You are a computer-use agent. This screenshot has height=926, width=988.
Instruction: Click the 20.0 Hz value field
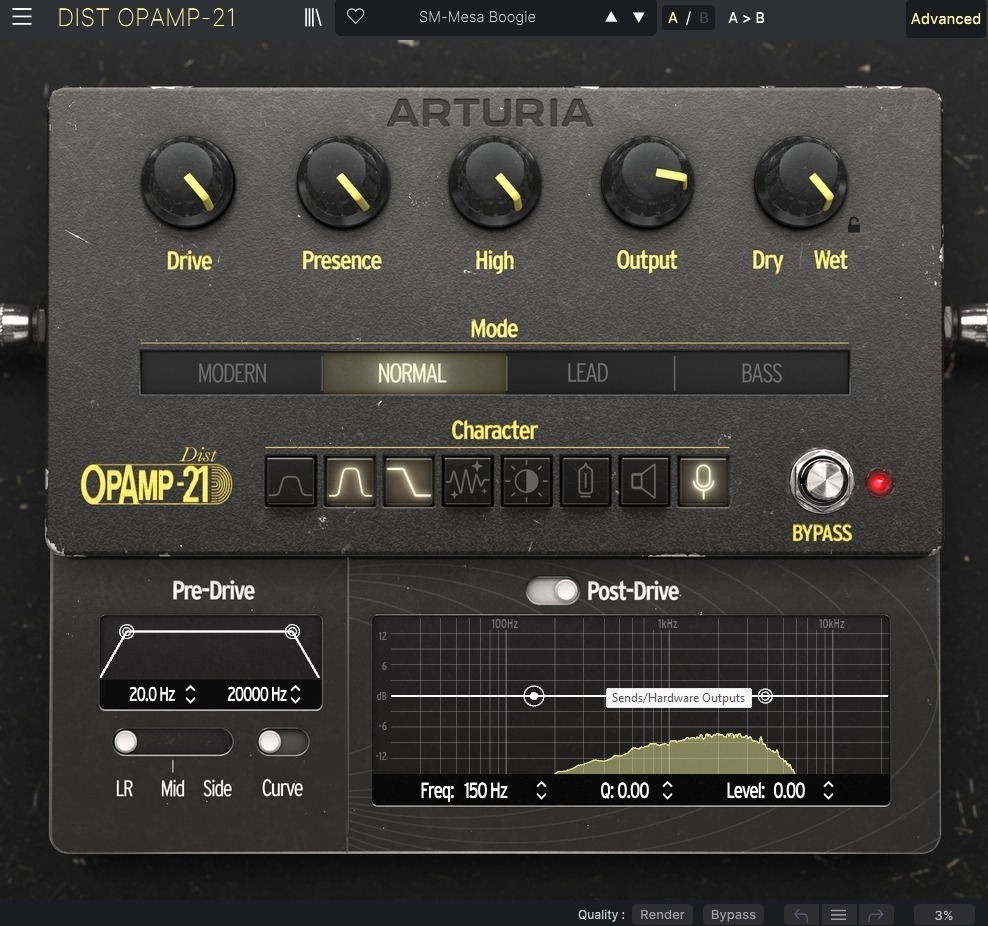click(x=152, y=694)
